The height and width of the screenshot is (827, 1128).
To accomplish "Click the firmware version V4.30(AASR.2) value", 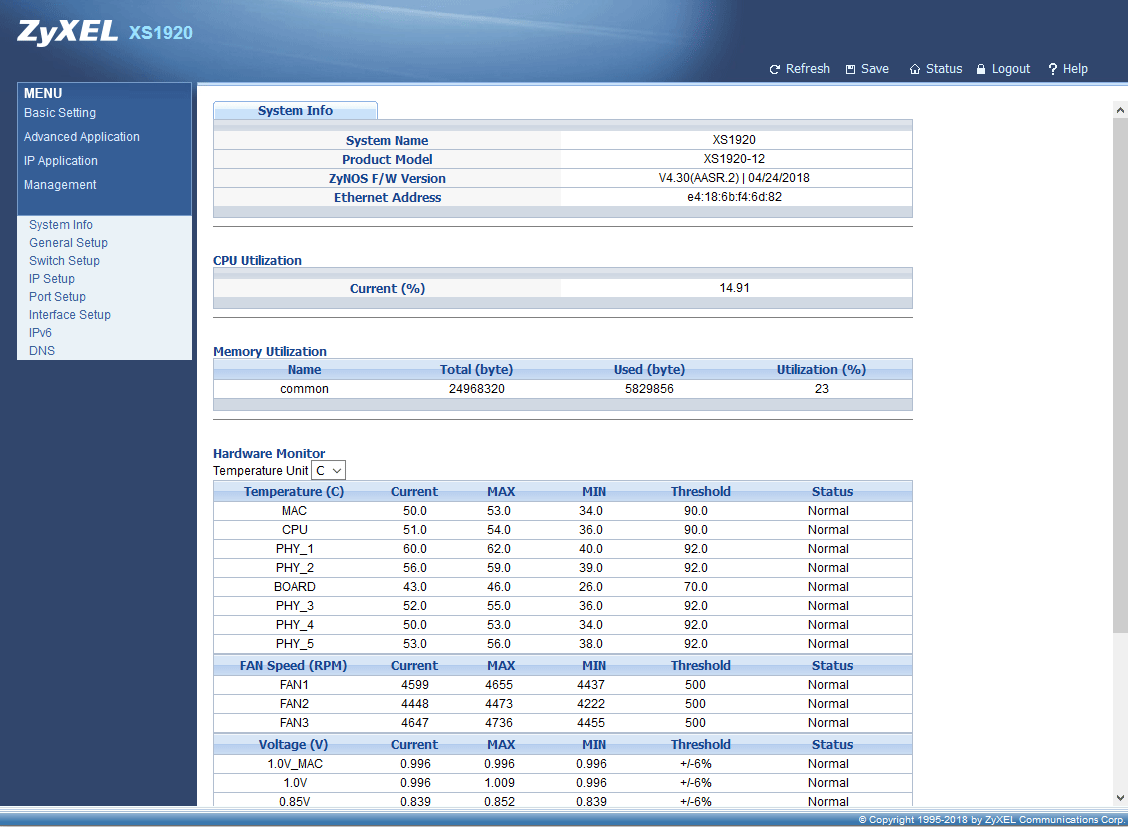I will click(734, 178).
